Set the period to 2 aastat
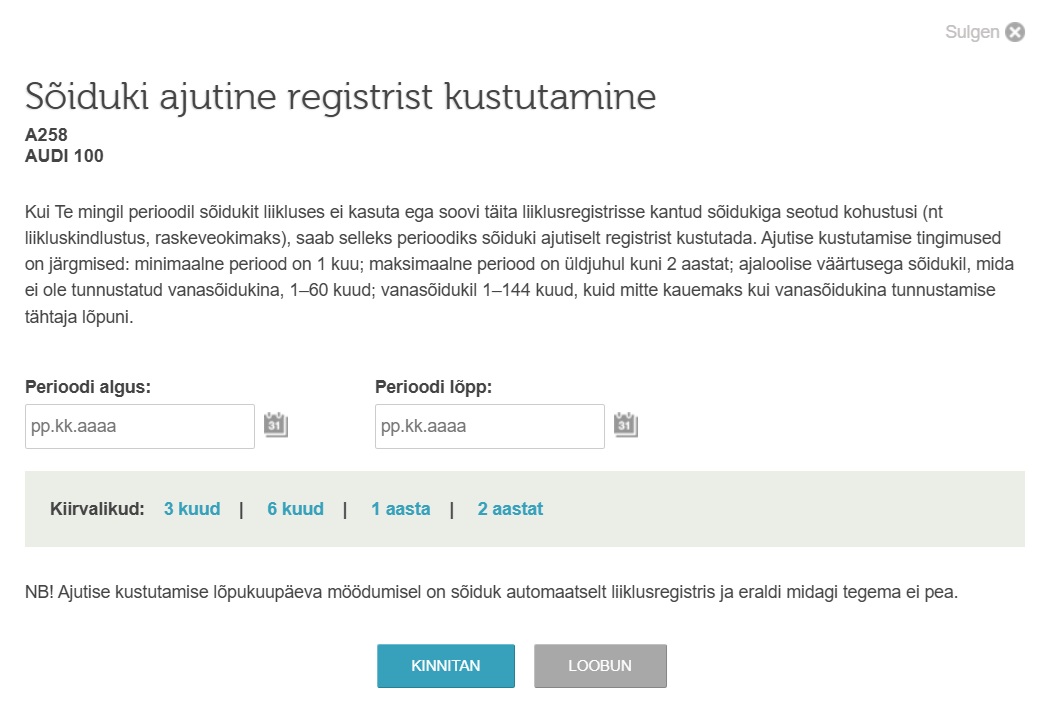This screenshot has width=1056, height=719. pyautogui.click(x=510, y=509)
